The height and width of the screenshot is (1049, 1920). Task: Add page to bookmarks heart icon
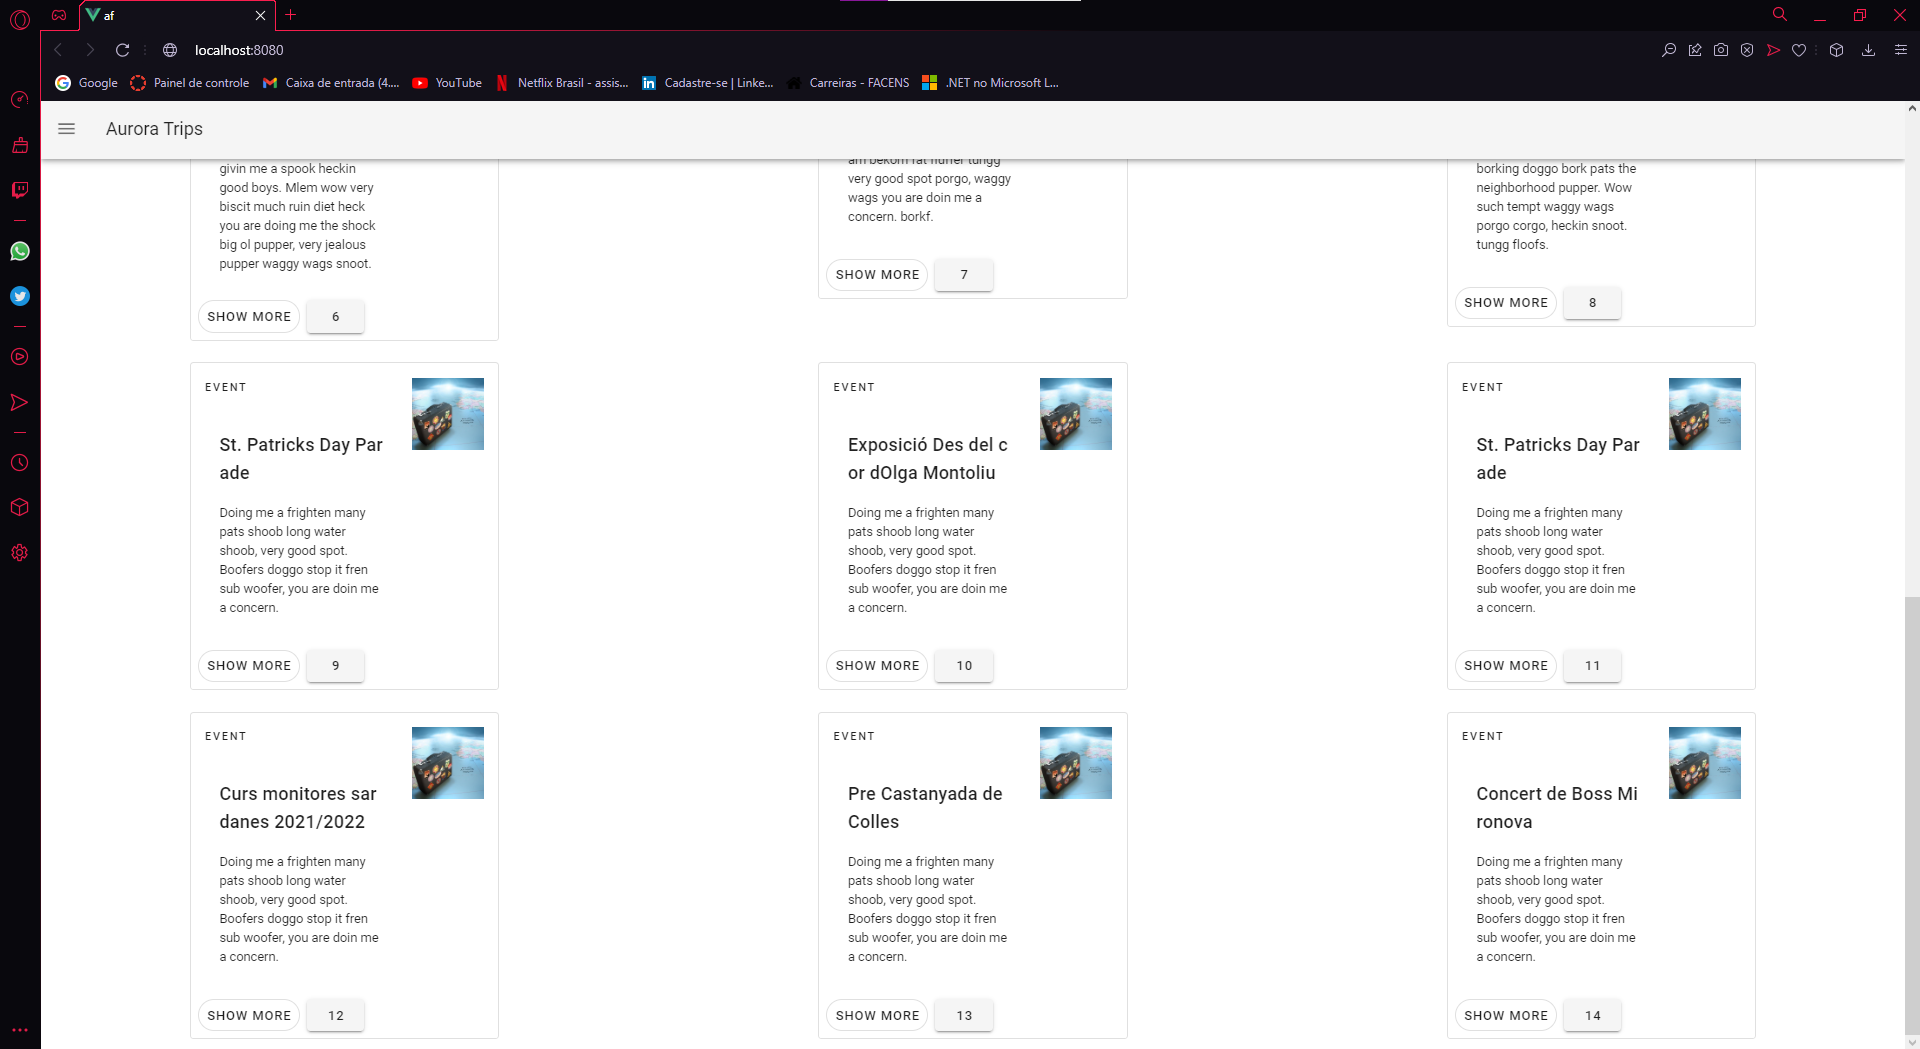click(1799, 50)
